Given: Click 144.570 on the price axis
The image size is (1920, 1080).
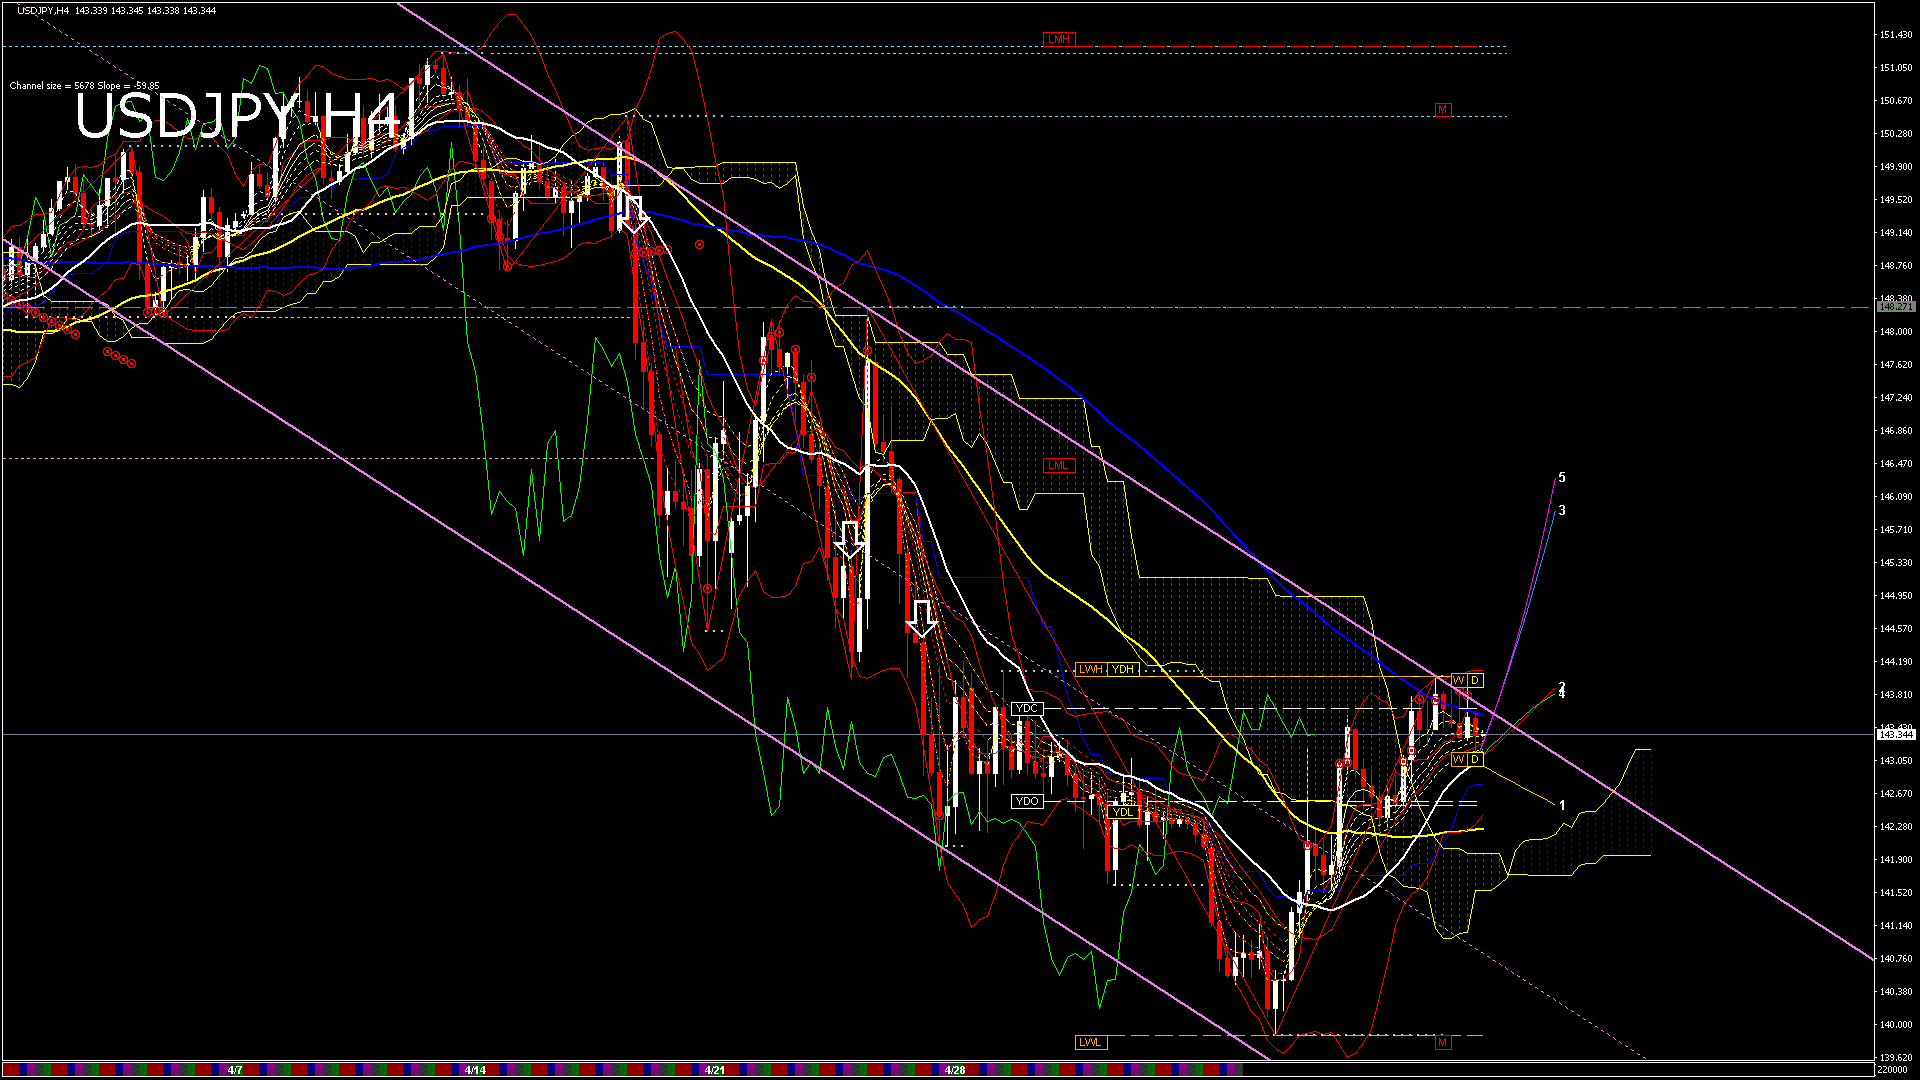Looking at the screenshot, I should [1896, 629].
